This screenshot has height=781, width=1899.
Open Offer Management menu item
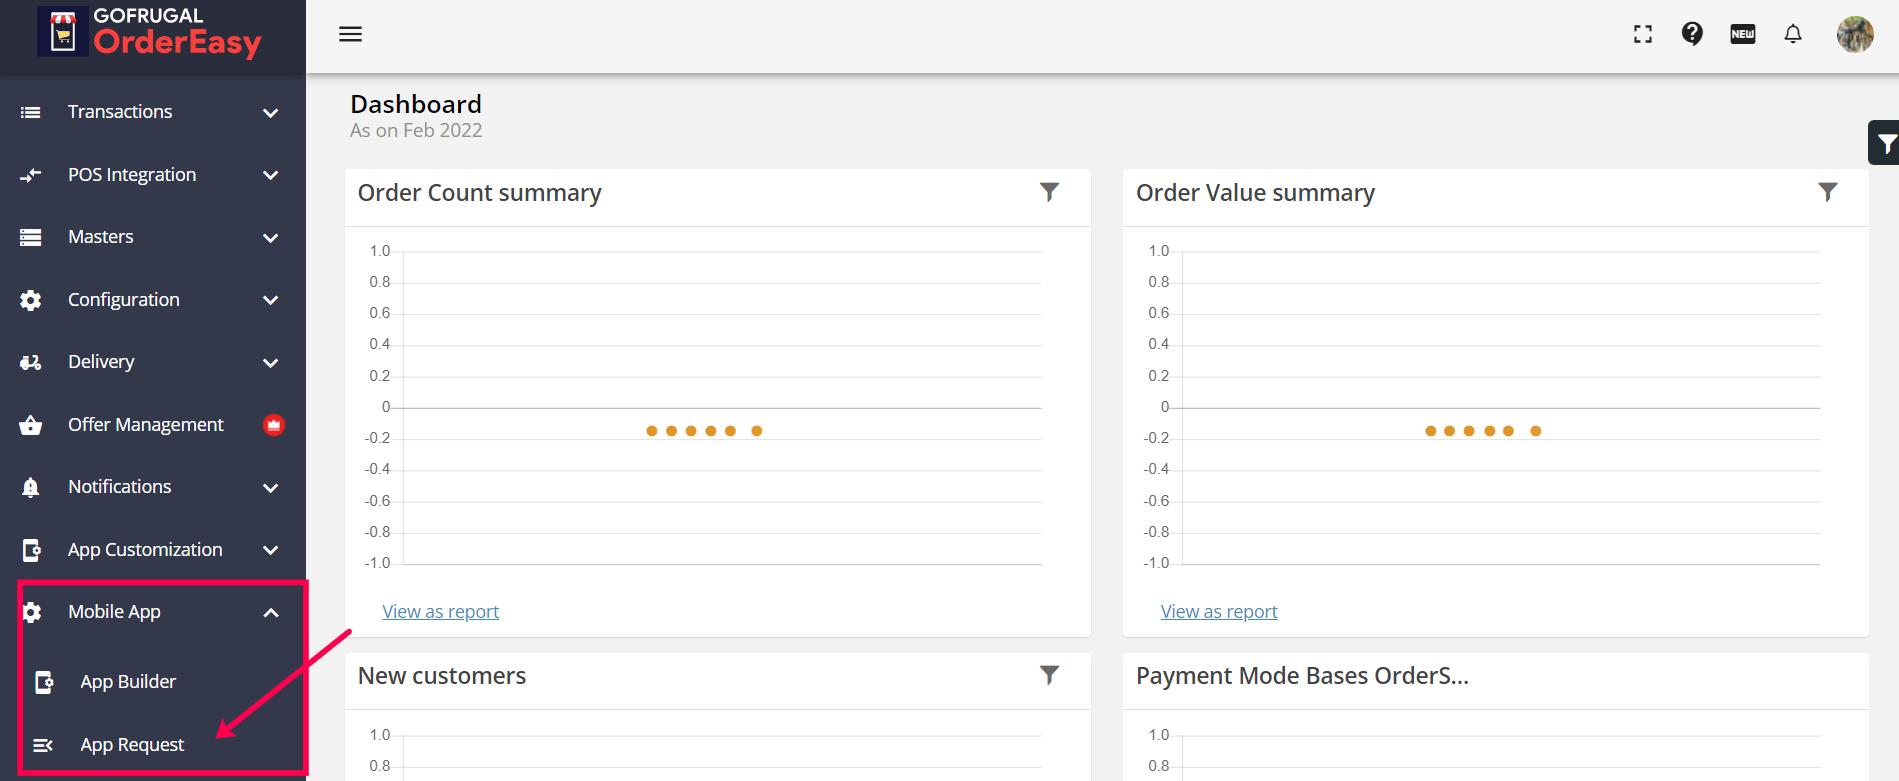point(146,425)
